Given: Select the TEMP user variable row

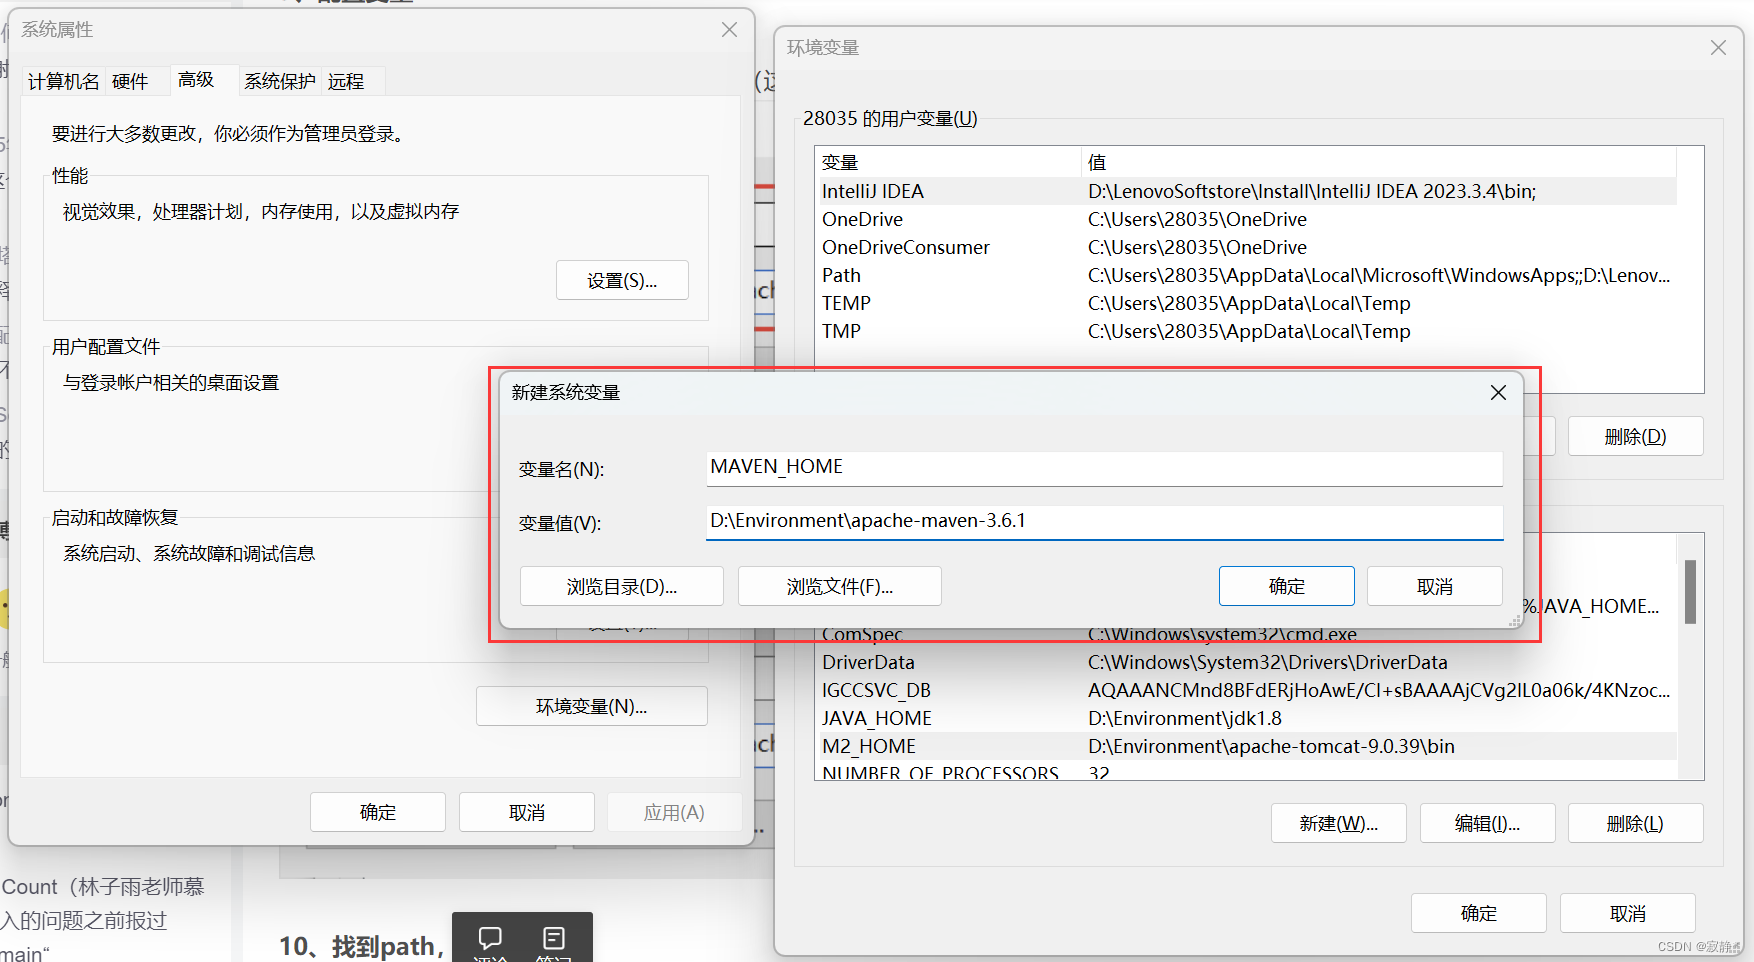Looking at the screenshot, I should [1247, 303].
